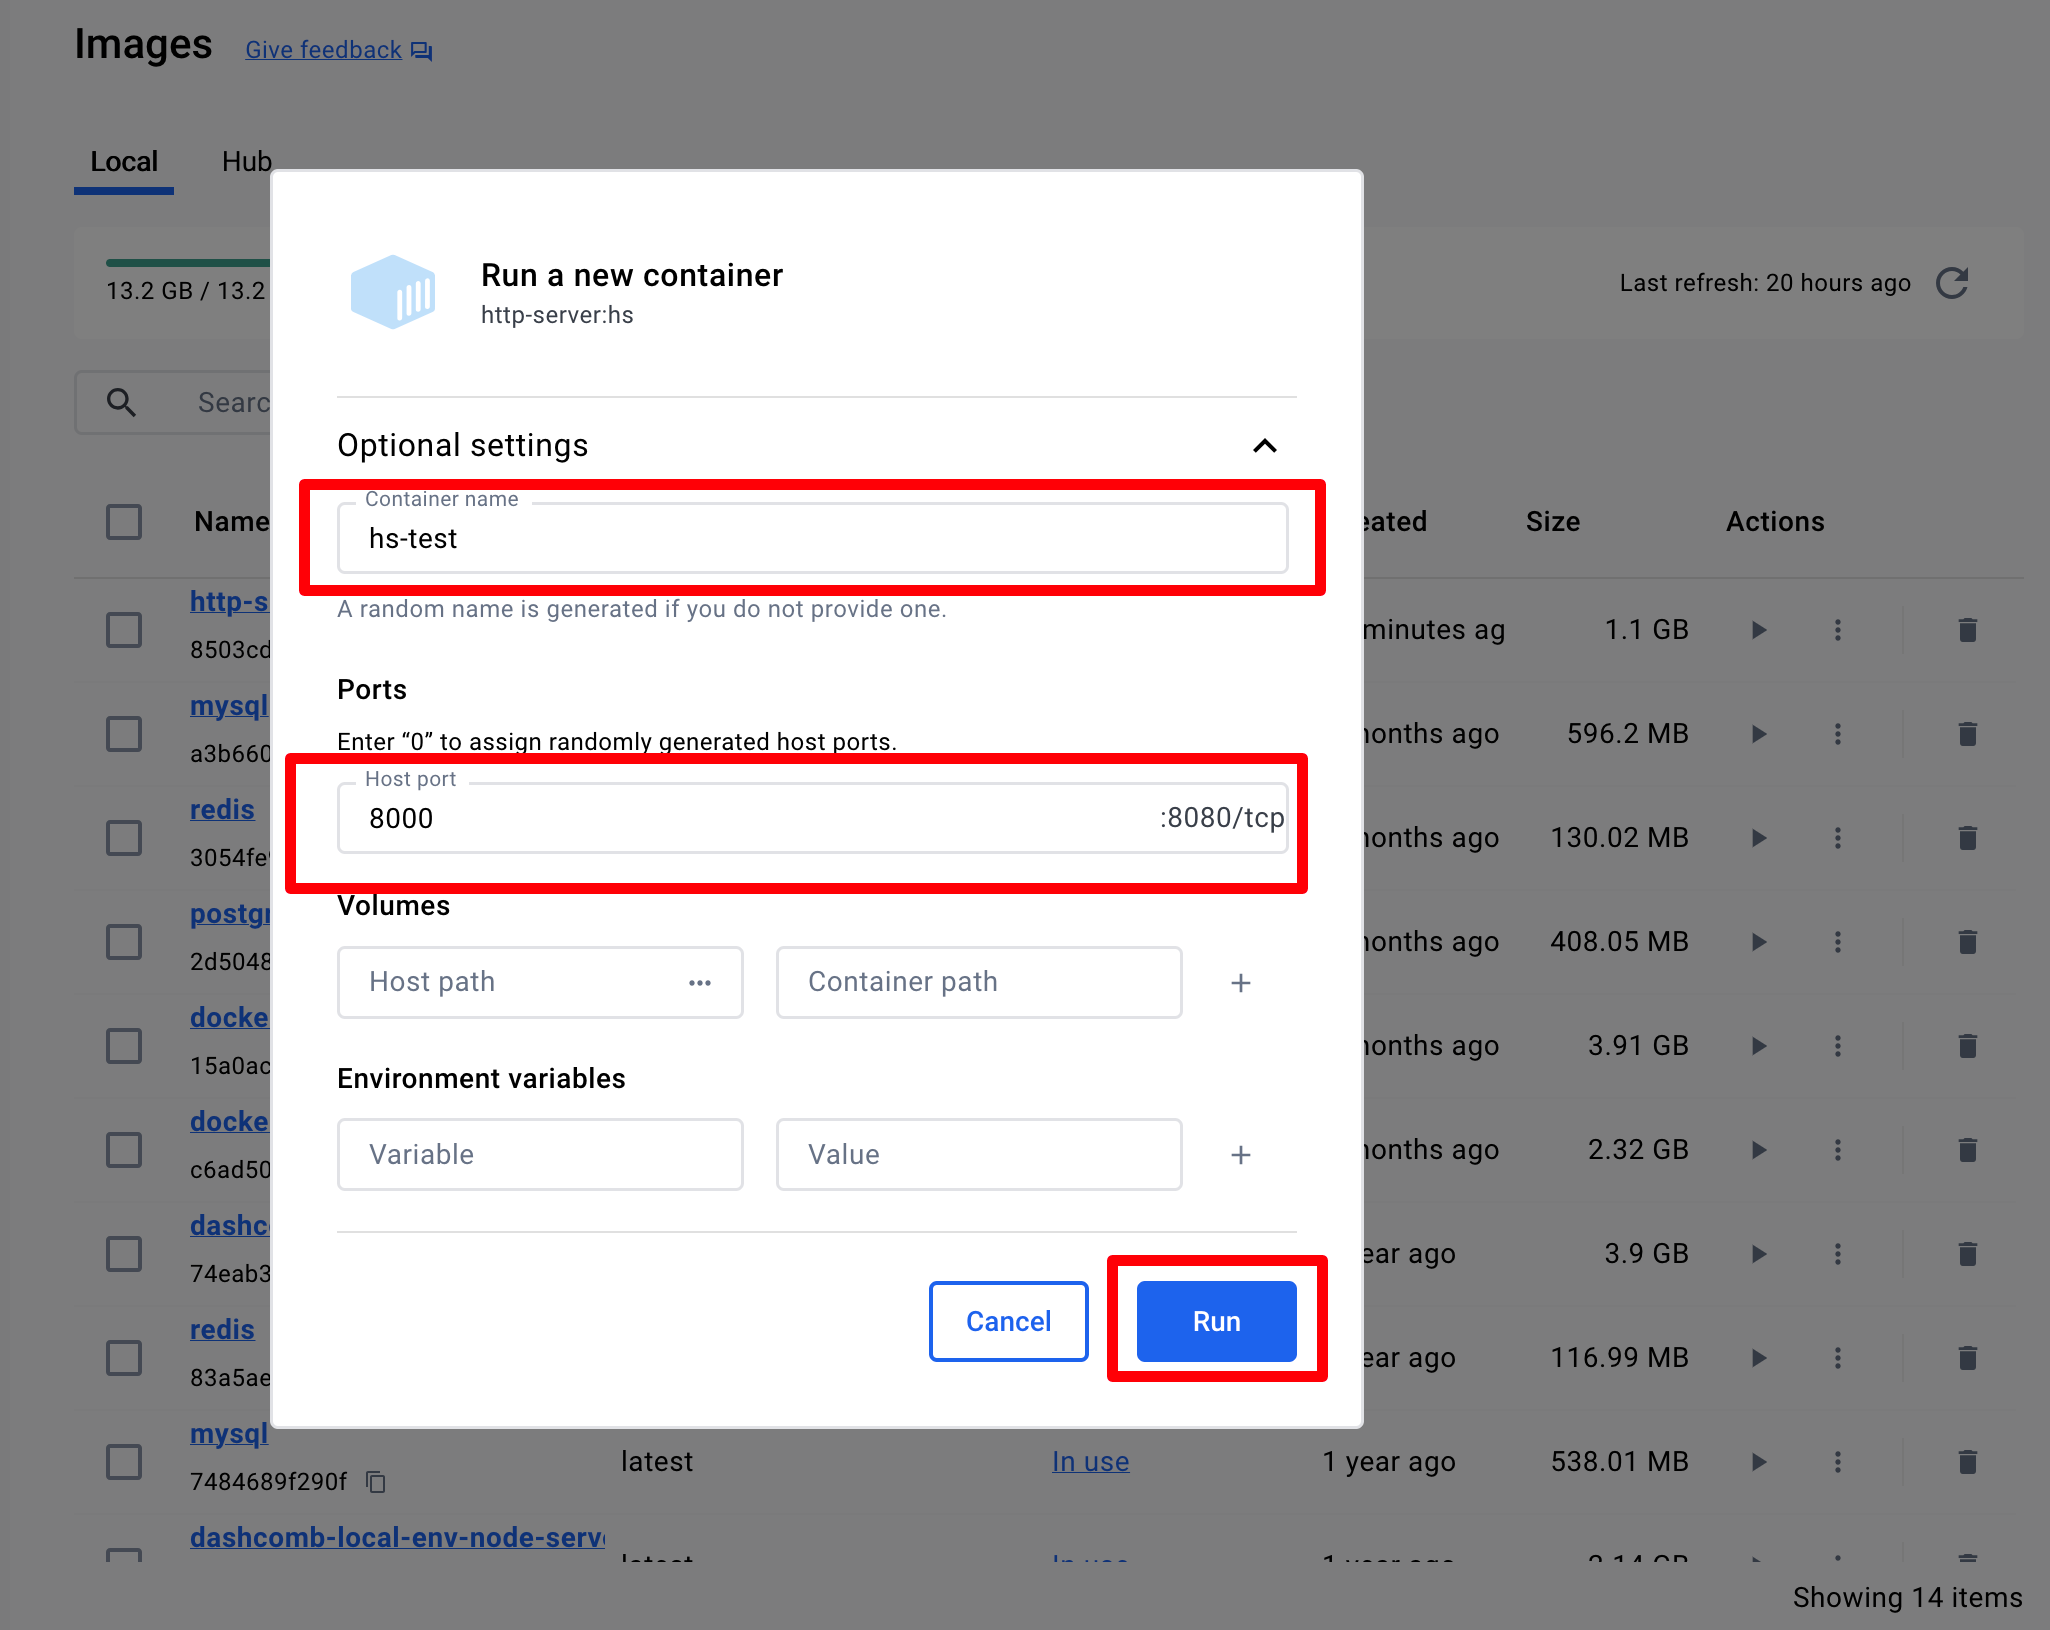
Task: Run the 596.2 MB image
Action: [1759, 734]
